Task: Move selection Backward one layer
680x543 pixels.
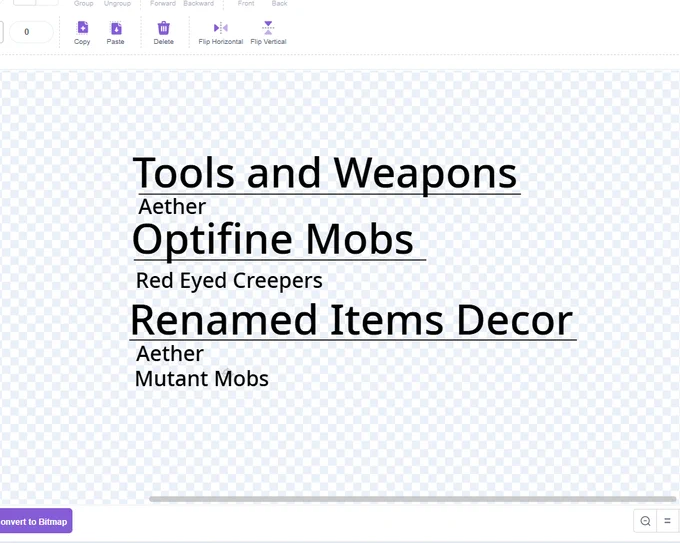Action: pyautogui.click(x=199, y=3)
